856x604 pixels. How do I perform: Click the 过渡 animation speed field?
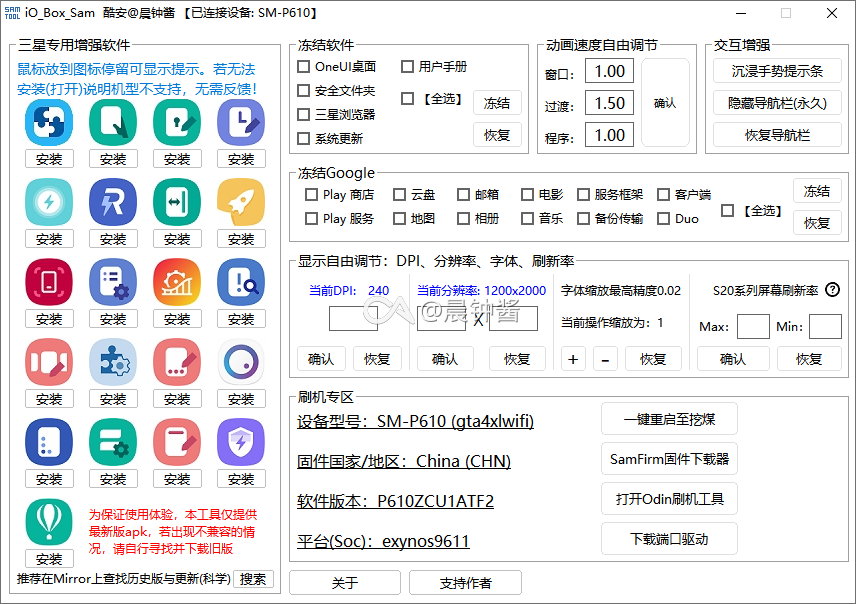click(x=609, y=103)
